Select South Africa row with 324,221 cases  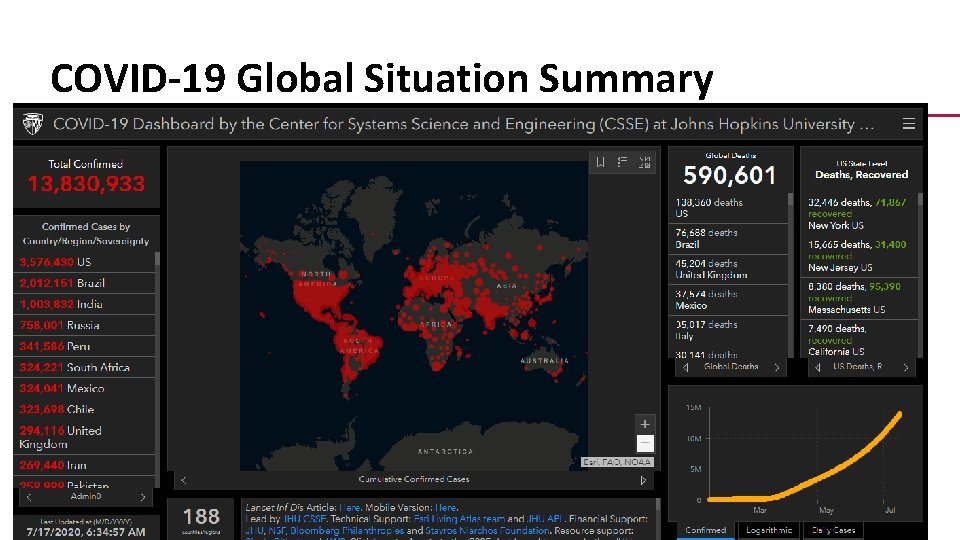(x=84, y=367)
